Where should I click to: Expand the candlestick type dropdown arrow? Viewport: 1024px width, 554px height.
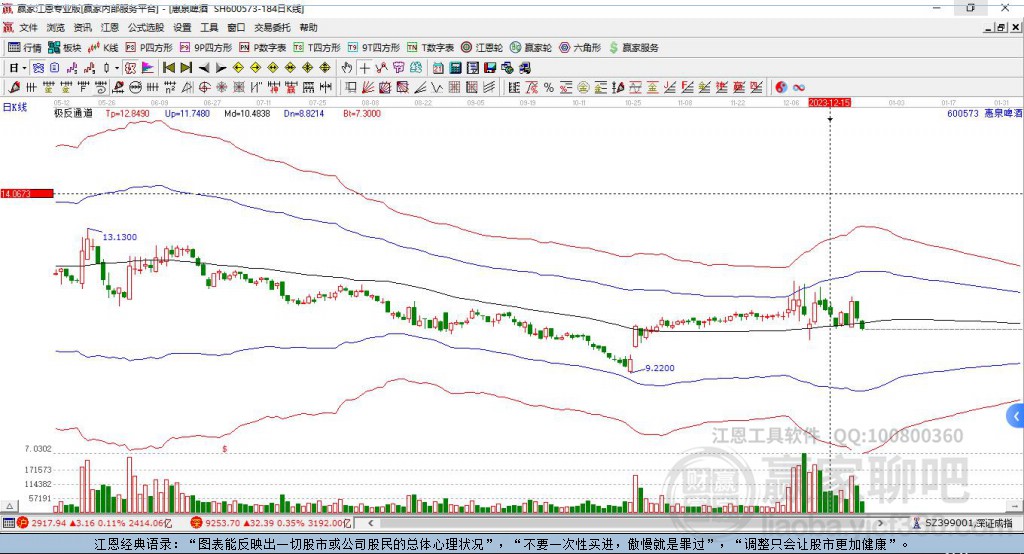point(117,68)
